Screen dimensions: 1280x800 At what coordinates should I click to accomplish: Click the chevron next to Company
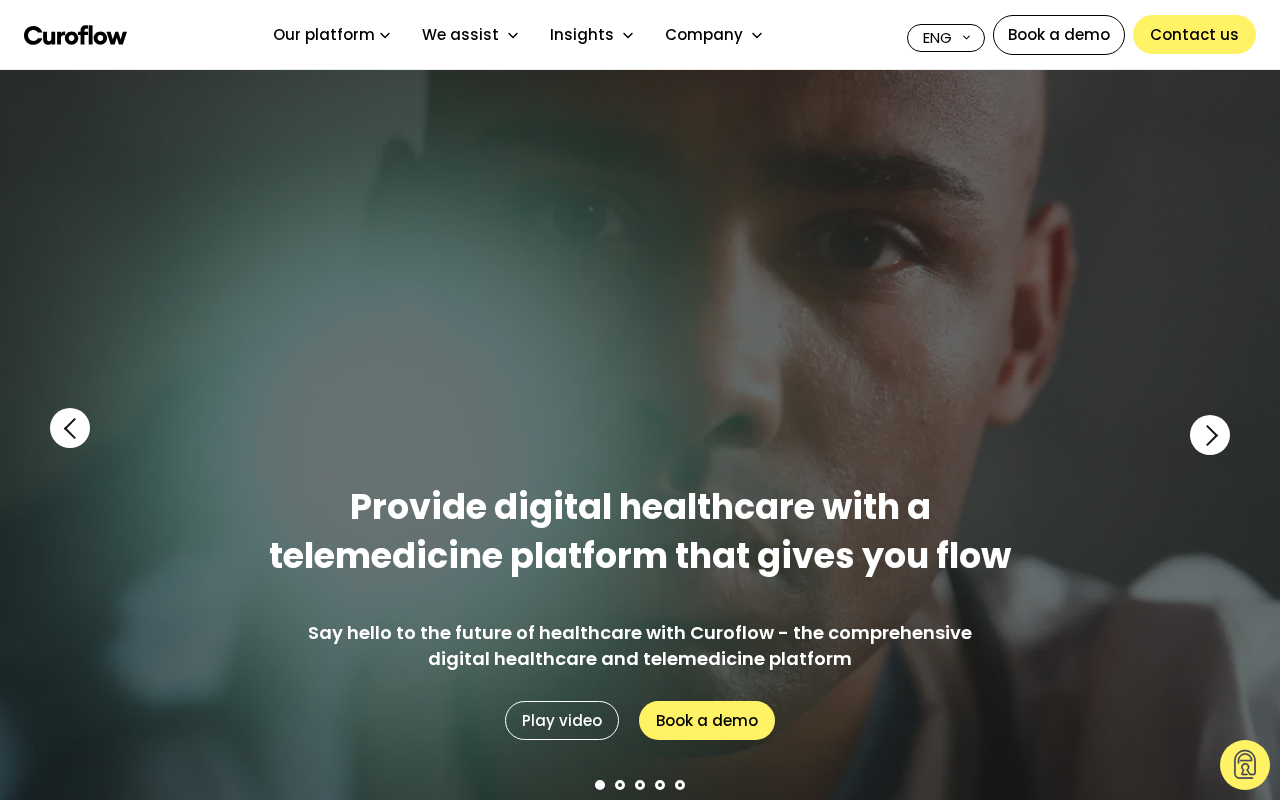(x=757, y=35)
